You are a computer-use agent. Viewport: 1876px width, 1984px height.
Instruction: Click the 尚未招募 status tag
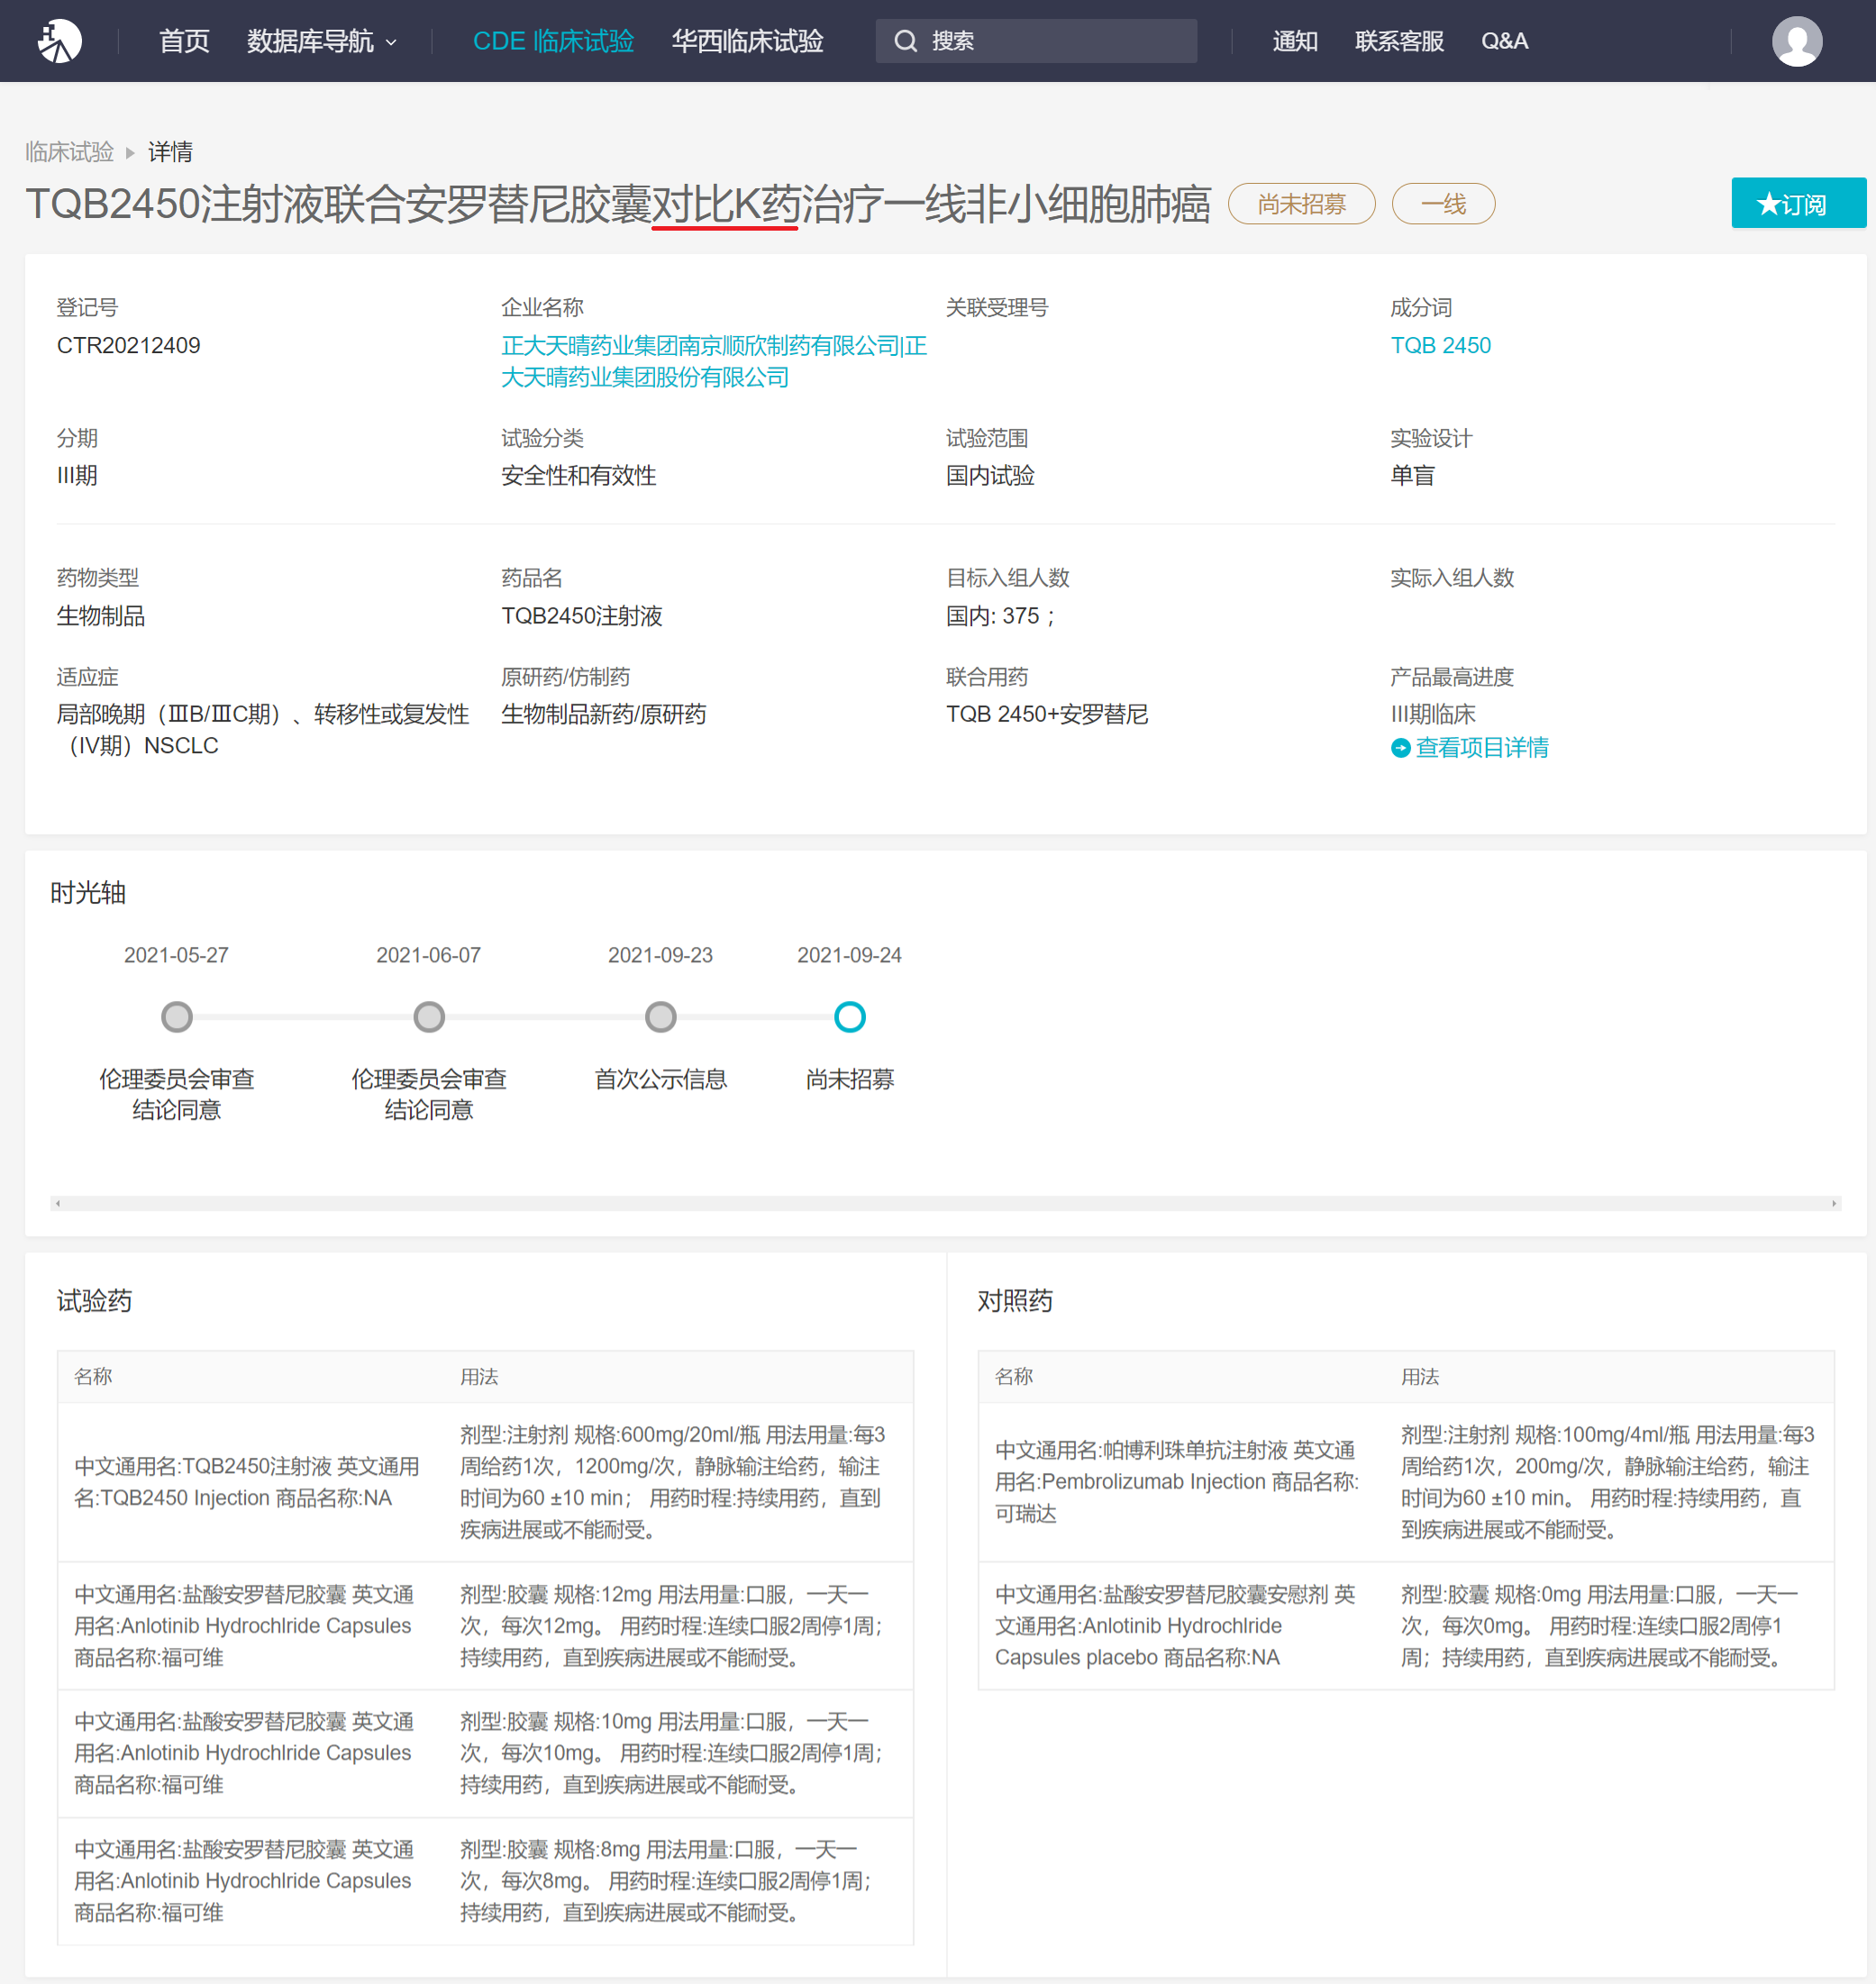pyautogui.click(x=1300, y=204)
